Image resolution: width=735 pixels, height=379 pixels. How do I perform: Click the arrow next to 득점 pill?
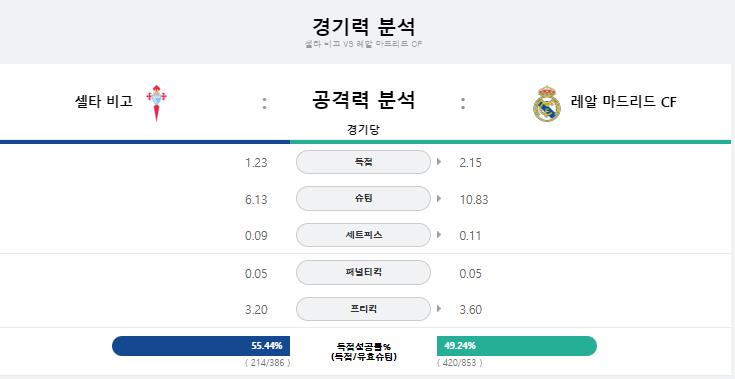coord(439,162)
